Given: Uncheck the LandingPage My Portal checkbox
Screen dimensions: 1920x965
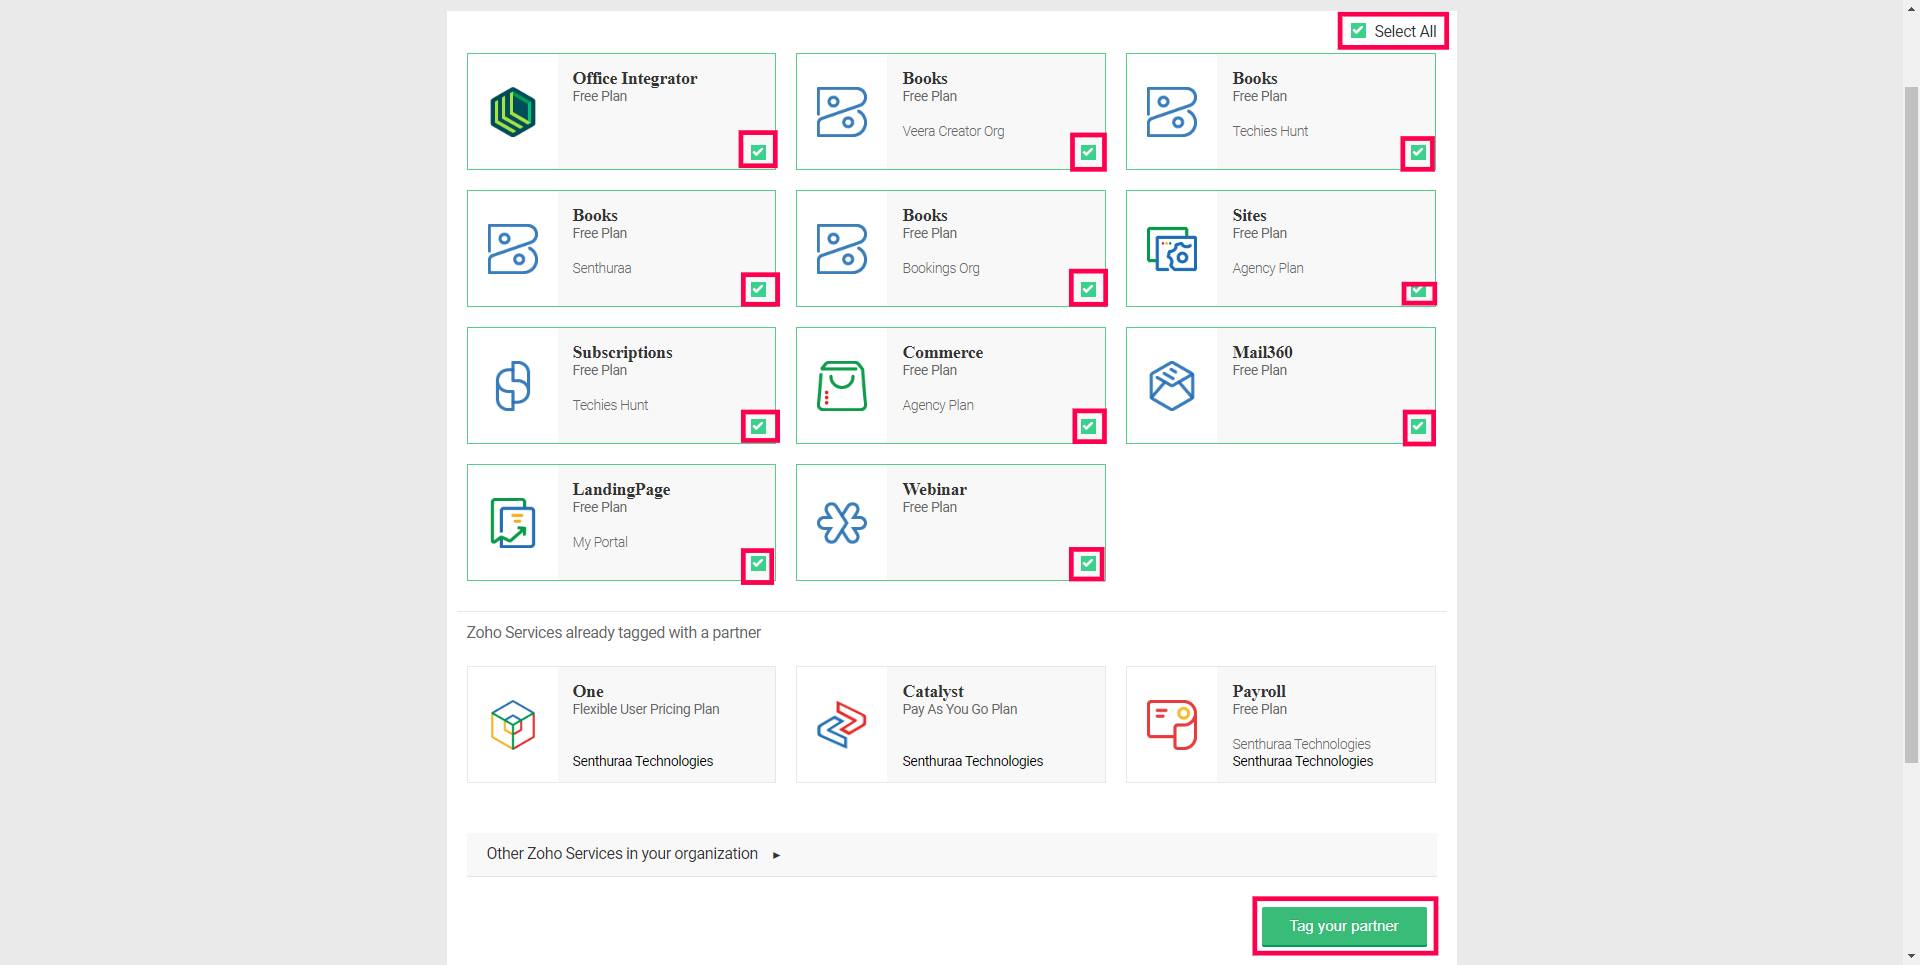Looking at the screenshot, I should click(759, 563).
